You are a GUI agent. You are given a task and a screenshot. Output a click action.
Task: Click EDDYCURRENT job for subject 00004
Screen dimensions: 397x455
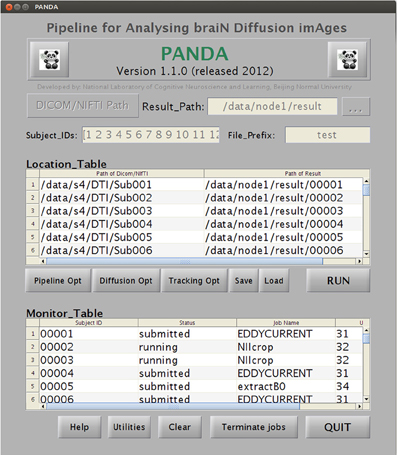coord(286,373)
